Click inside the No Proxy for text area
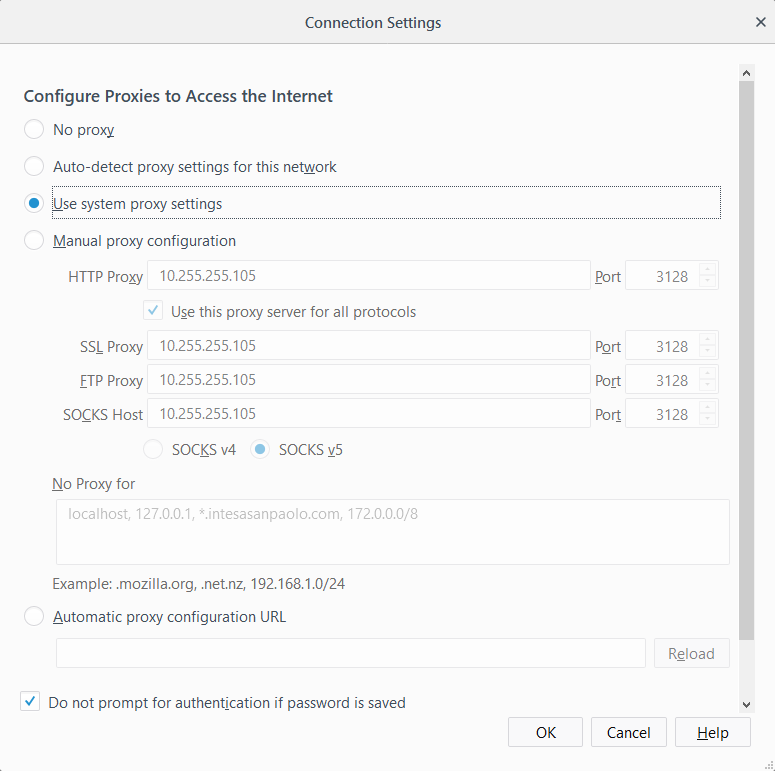This screenshot has height=771, width=775. (x=392, y=532)
